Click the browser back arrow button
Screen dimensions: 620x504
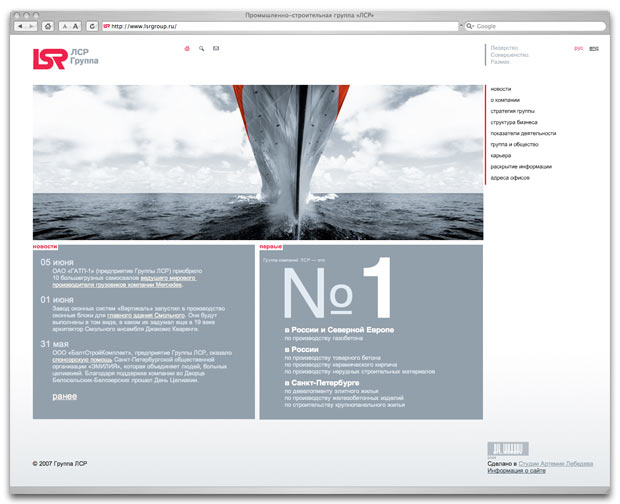pos(17,25)
